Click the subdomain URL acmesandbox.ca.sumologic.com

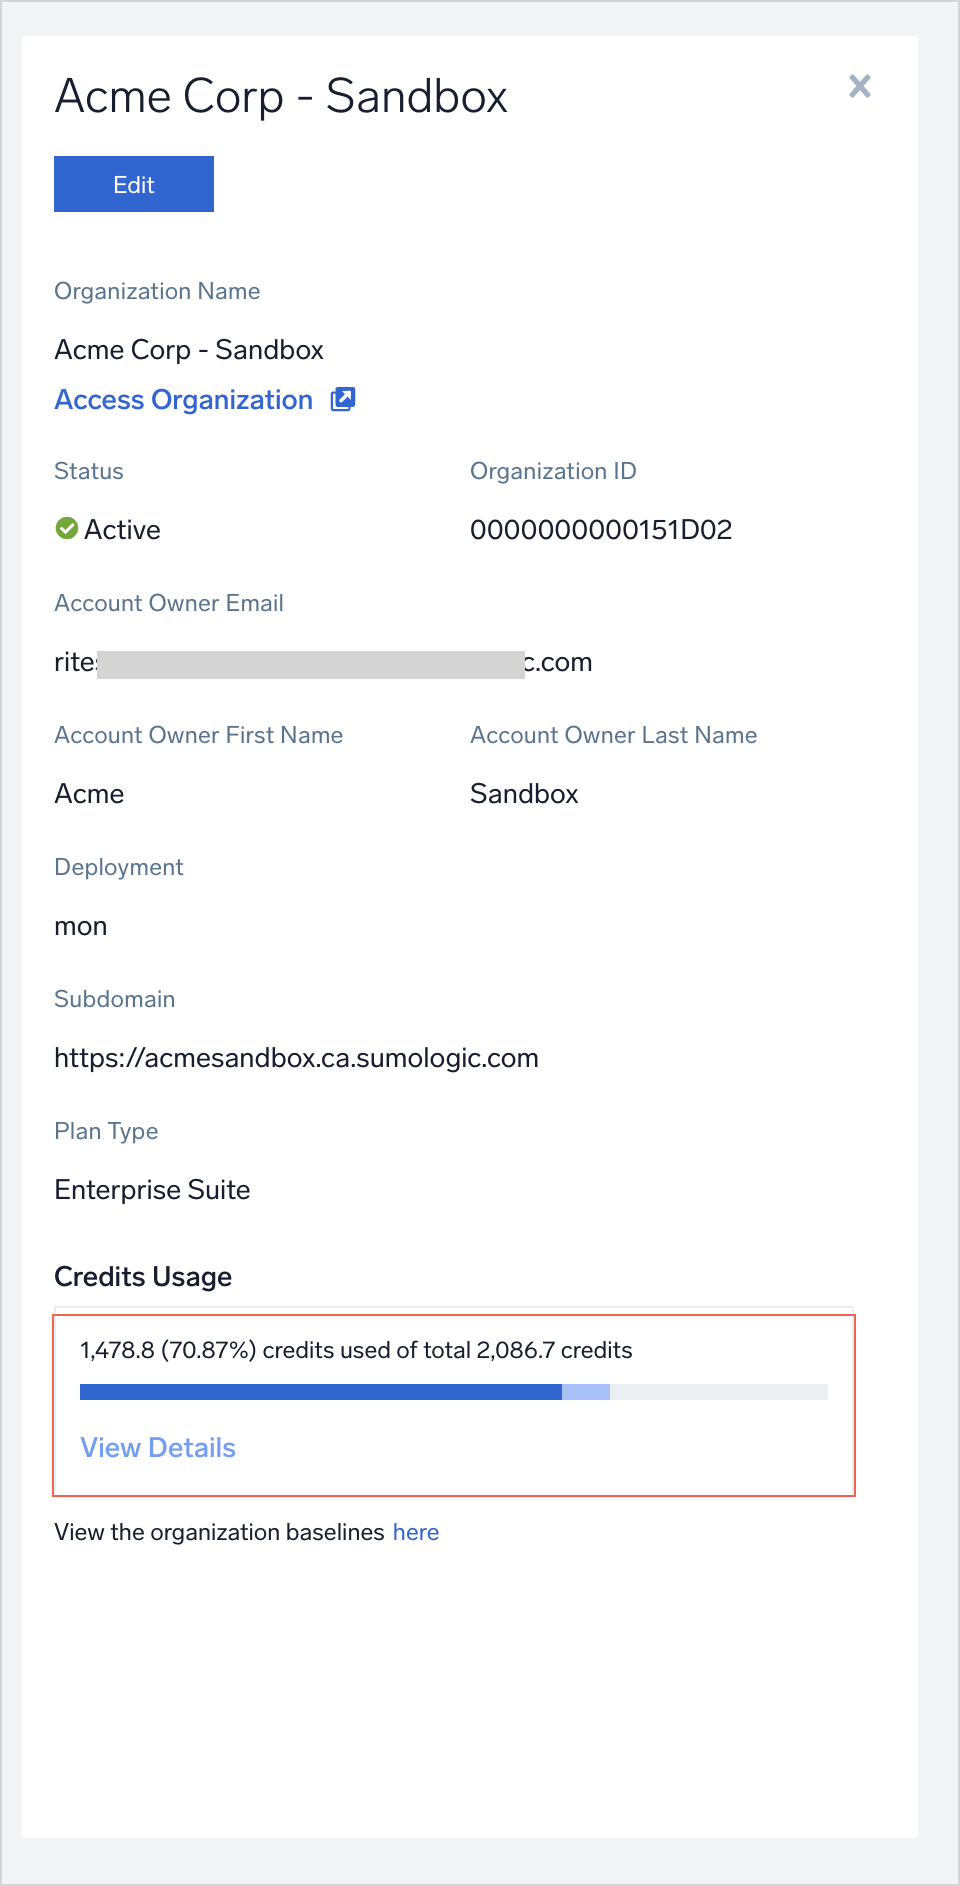coord(296,1058)
